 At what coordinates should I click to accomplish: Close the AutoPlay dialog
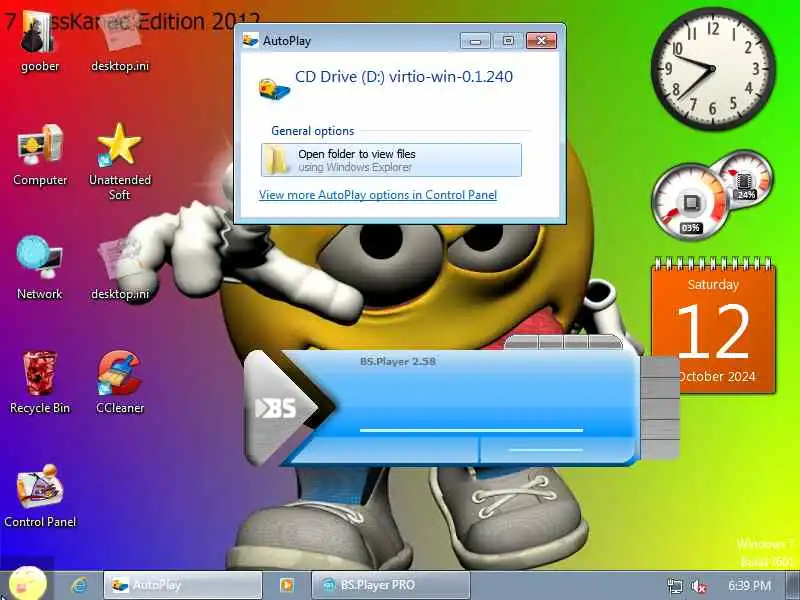click(x=541, y=41)
